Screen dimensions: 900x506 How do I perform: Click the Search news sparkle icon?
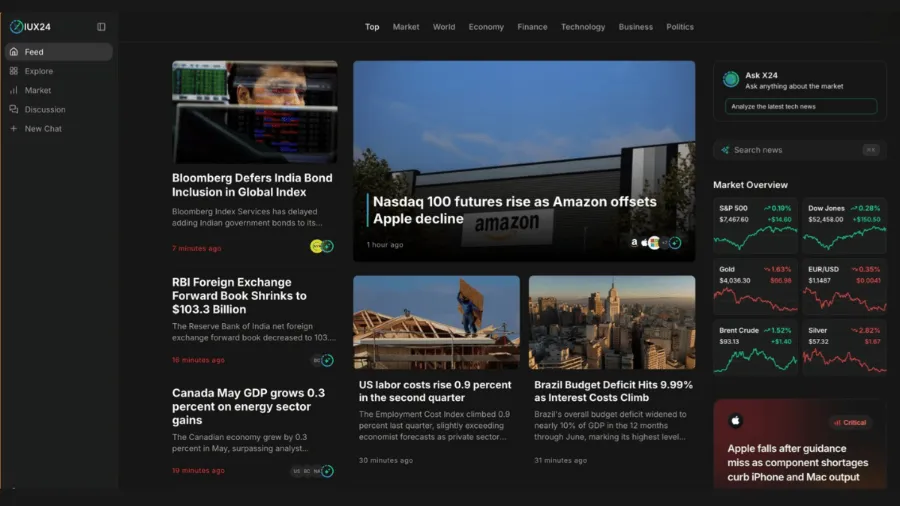coord(725,150)
